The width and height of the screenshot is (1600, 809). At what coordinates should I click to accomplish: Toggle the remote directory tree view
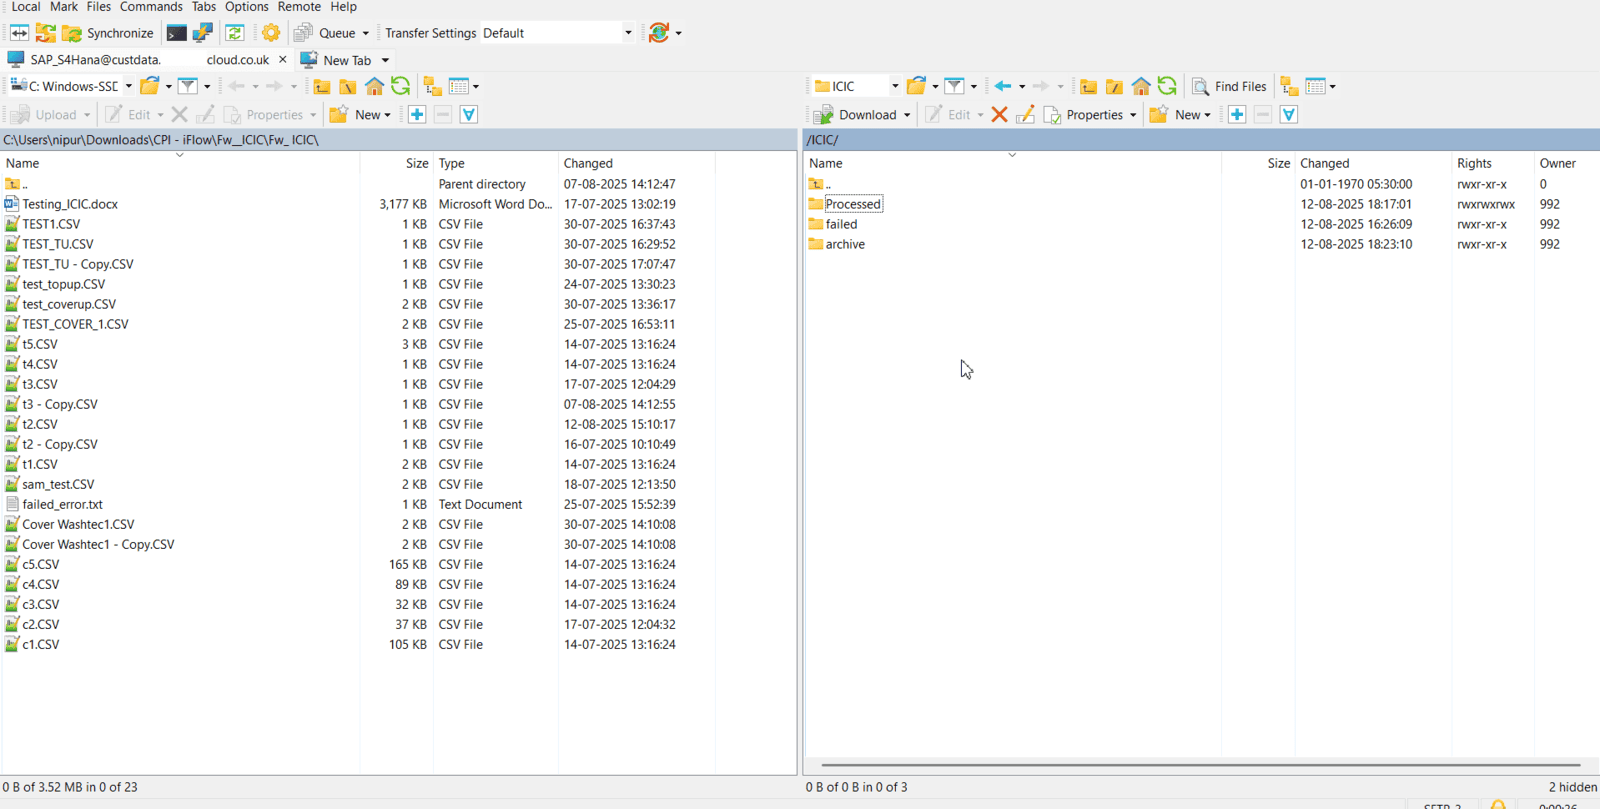[1289, 87]
